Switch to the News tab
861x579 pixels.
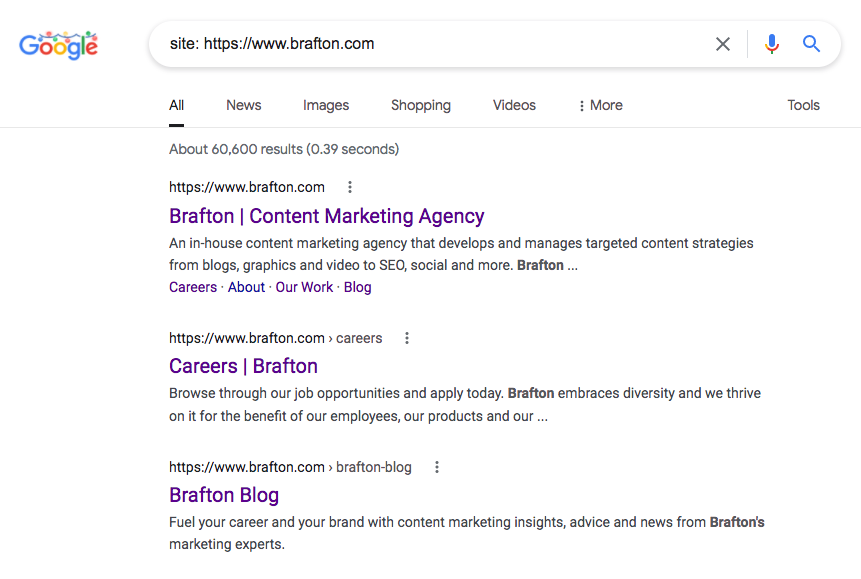[x=243, y=105]
